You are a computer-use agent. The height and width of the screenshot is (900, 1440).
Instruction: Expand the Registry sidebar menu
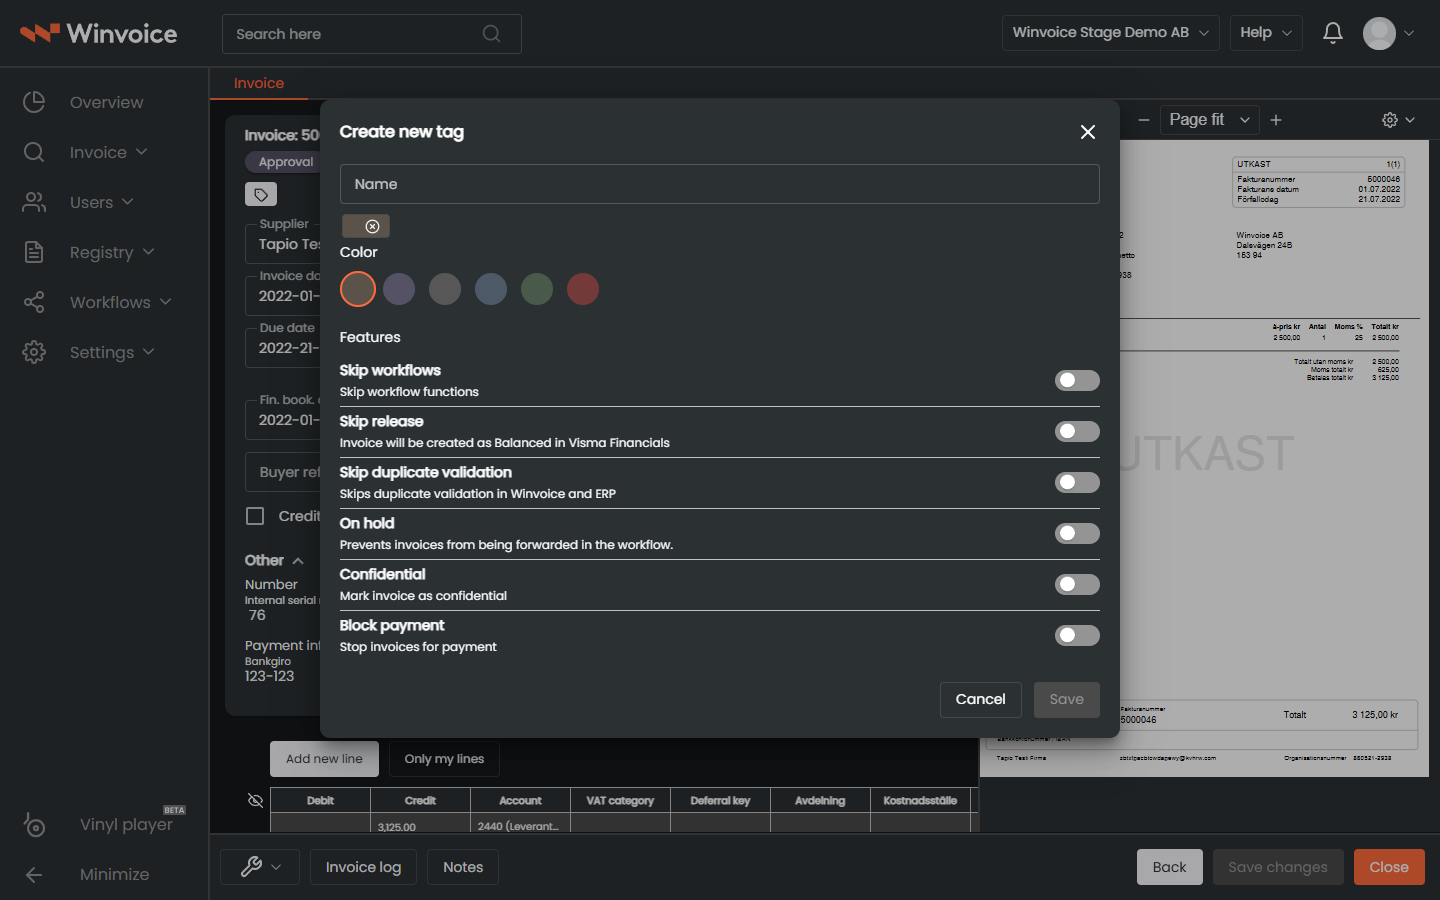[148, 252]
